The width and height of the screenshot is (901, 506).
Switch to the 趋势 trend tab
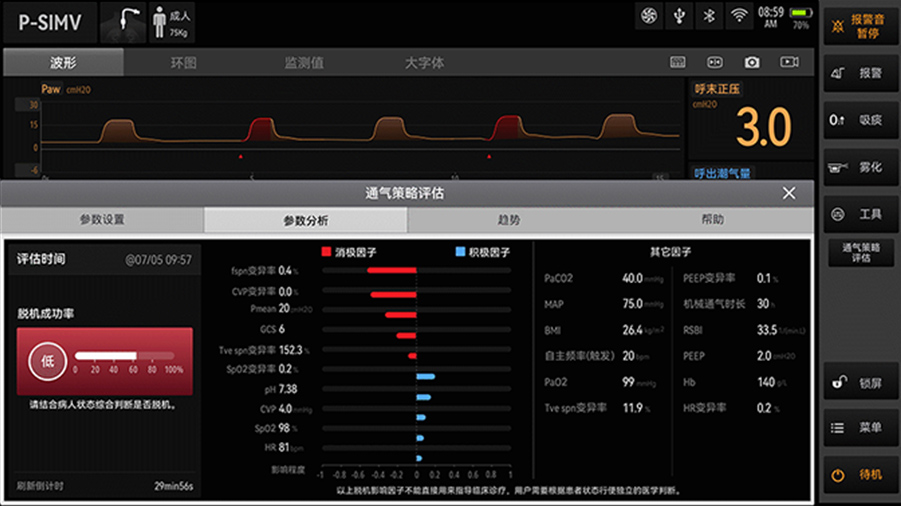[x=508, y=220]
